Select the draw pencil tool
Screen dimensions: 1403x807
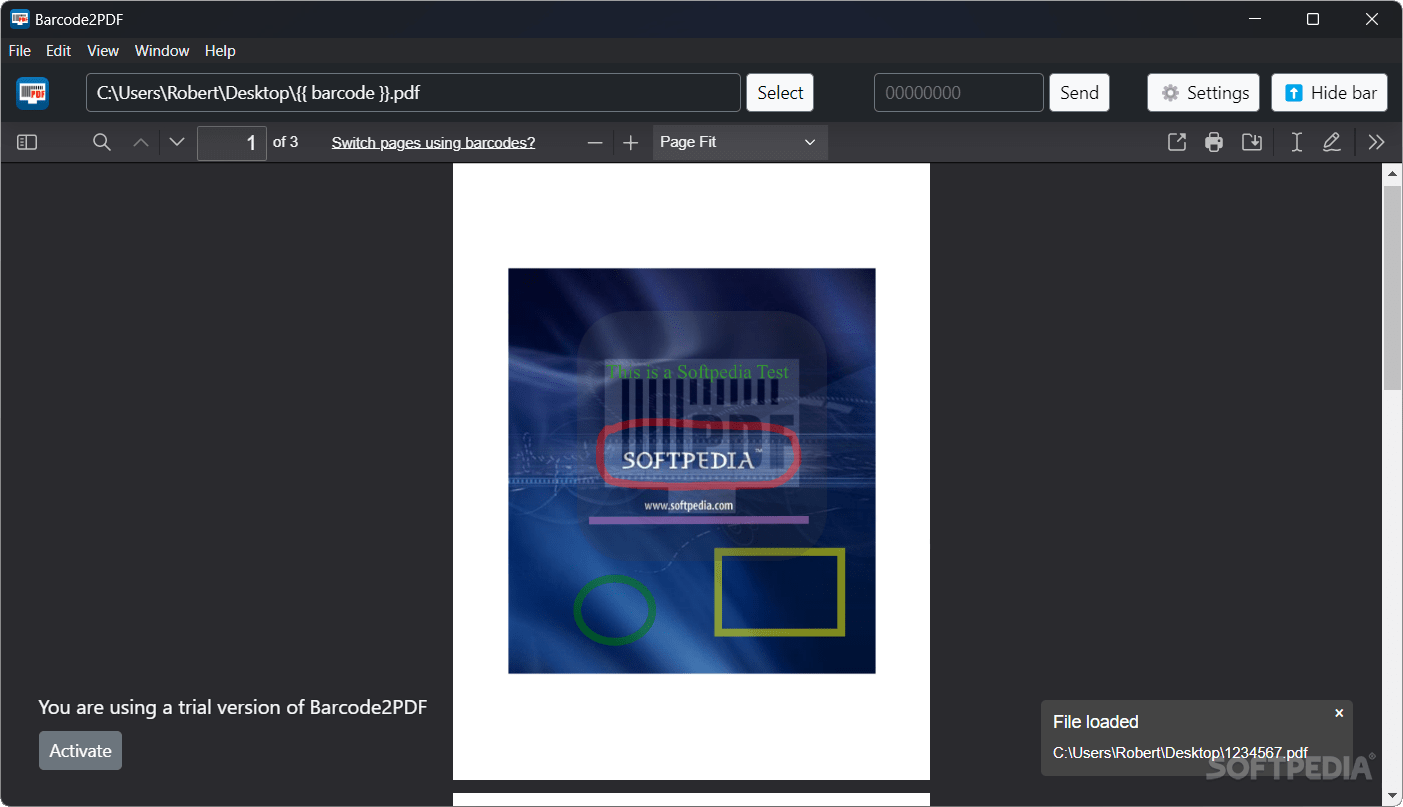click(1332, 143)
